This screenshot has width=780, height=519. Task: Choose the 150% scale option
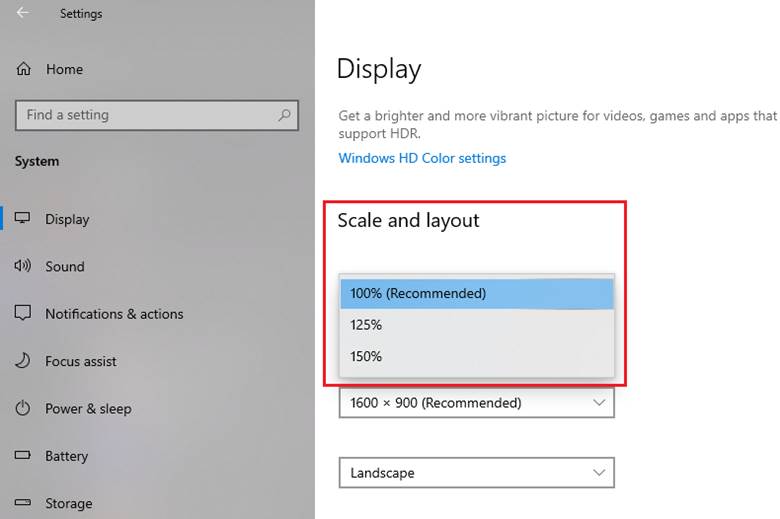click(x=476, y=356)
